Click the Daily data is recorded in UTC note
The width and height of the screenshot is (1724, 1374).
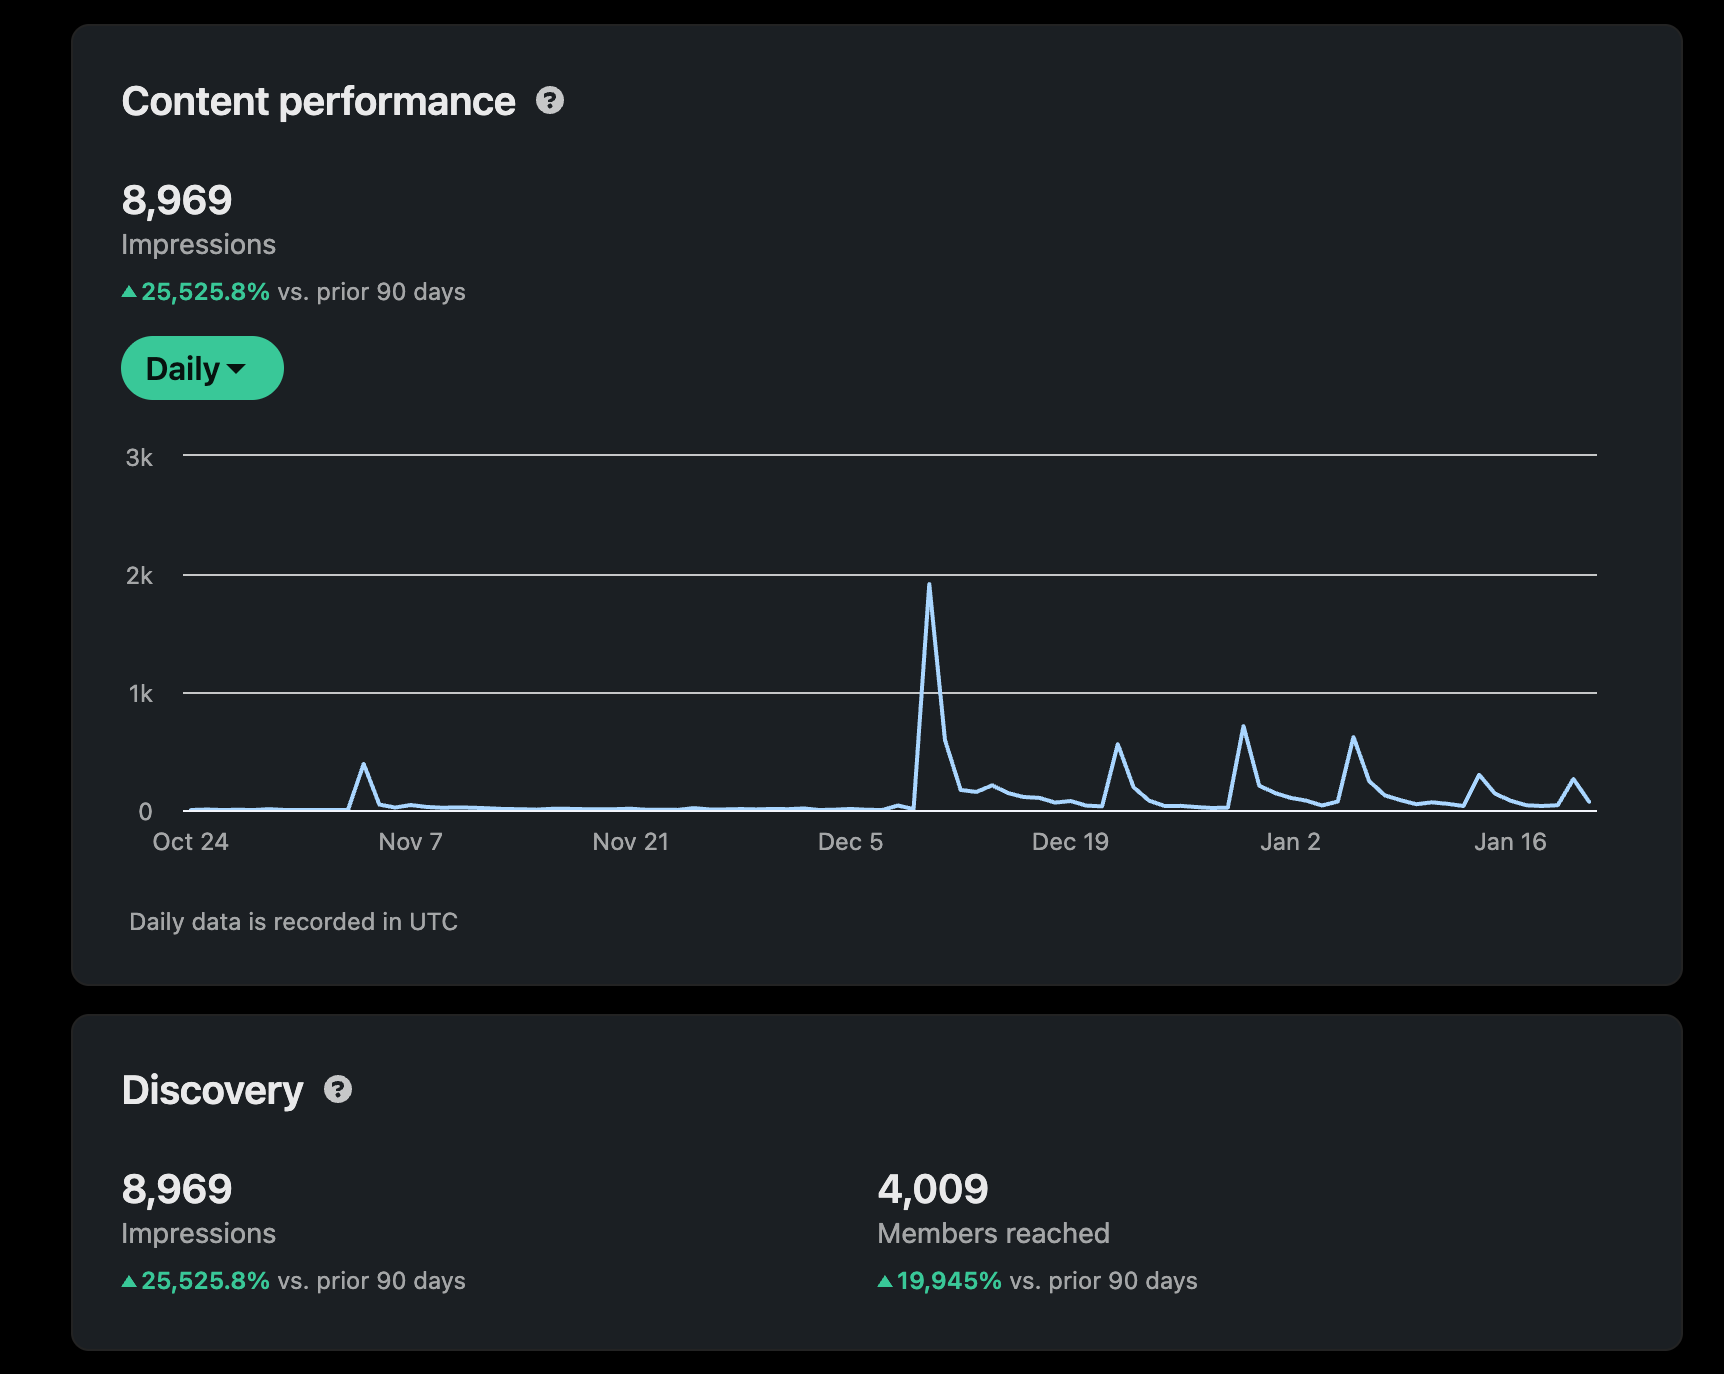coord(293,922)
